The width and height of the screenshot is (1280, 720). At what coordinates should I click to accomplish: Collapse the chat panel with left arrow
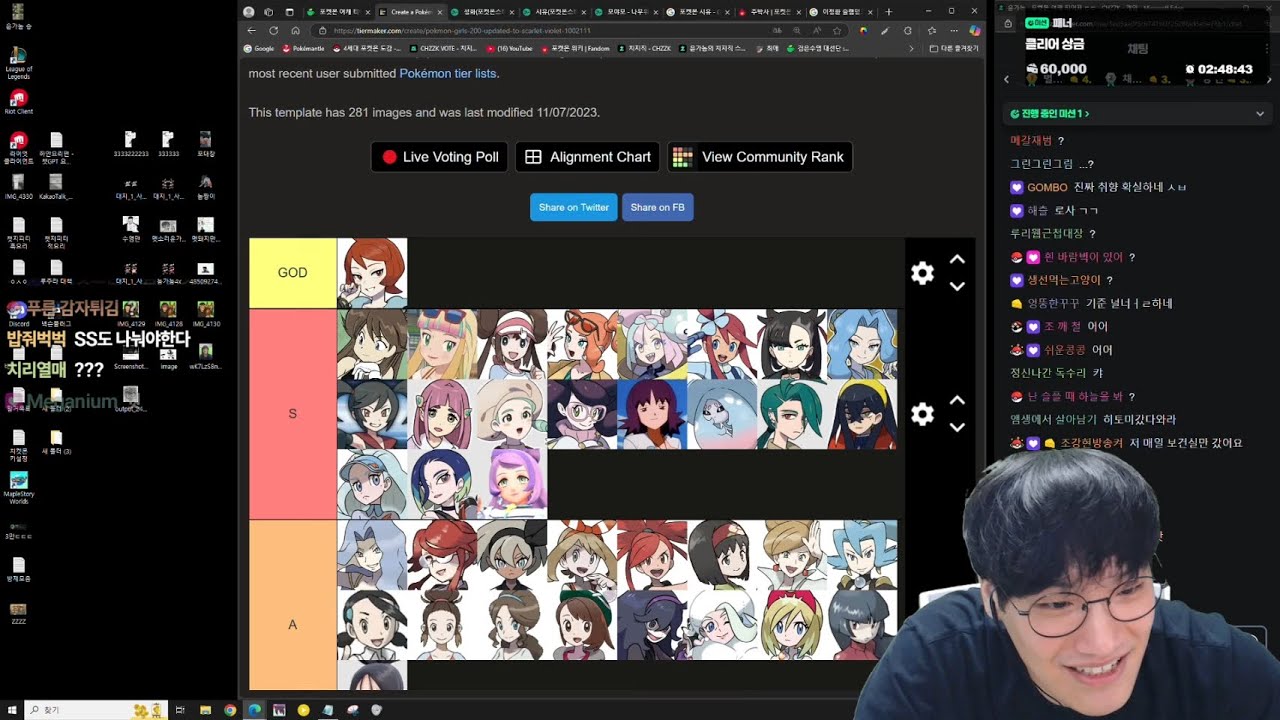(1007, 79)
